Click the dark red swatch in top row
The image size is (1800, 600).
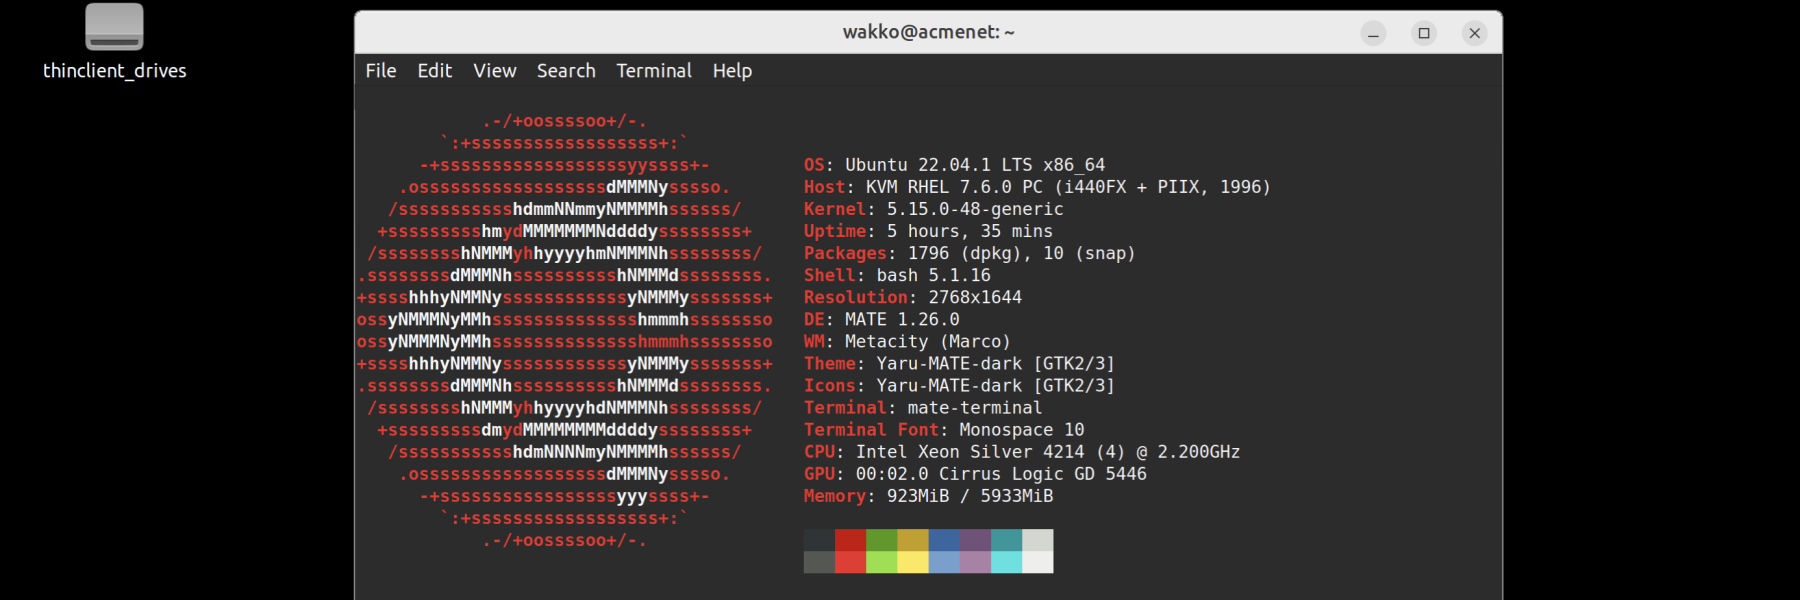(x=850, y=540)
